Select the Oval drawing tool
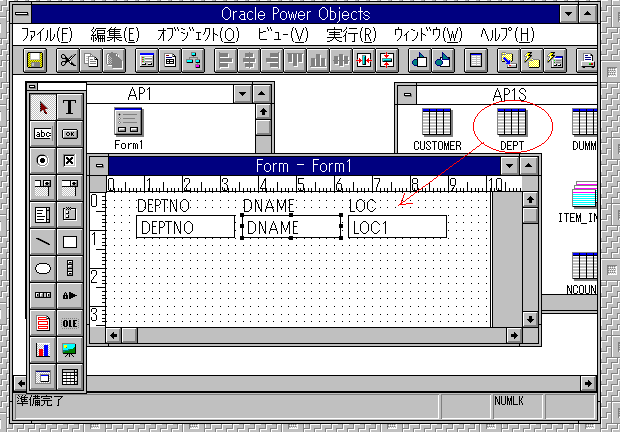The height and width of the screenshot is (432, 620). coord(43,268)
